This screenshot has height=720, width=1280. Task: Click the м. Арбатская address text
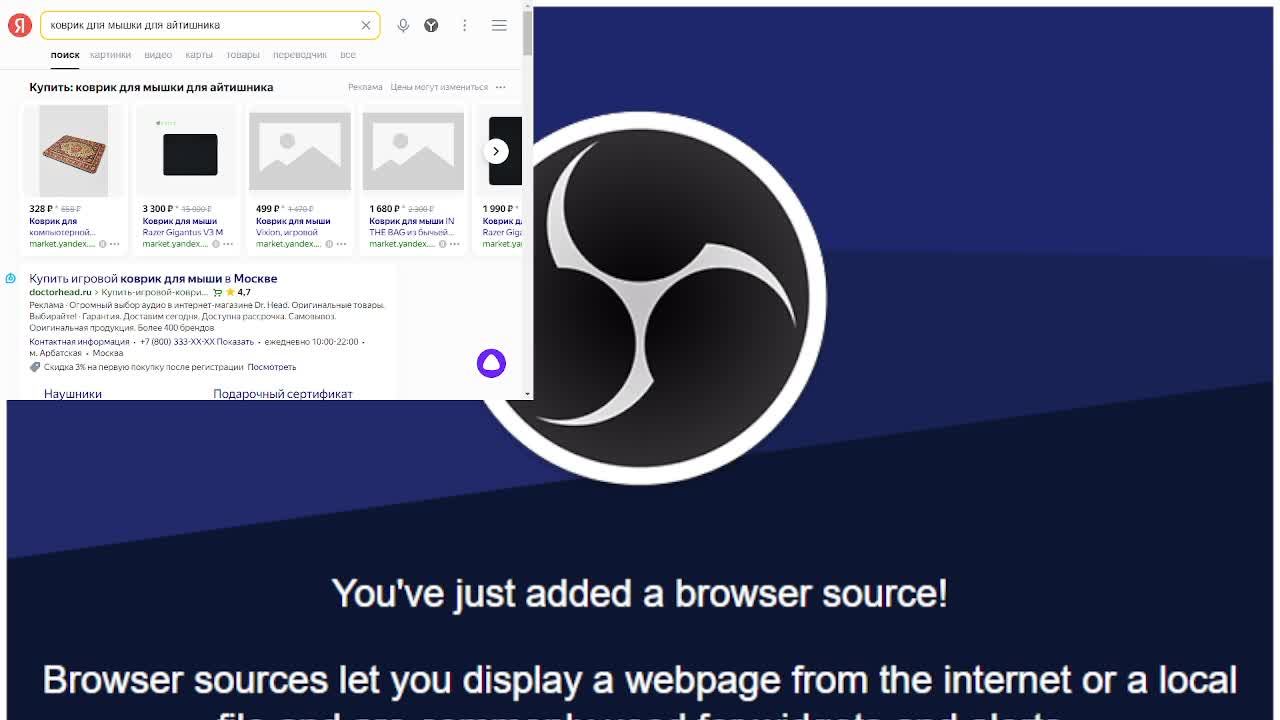(x=55, y=353)
